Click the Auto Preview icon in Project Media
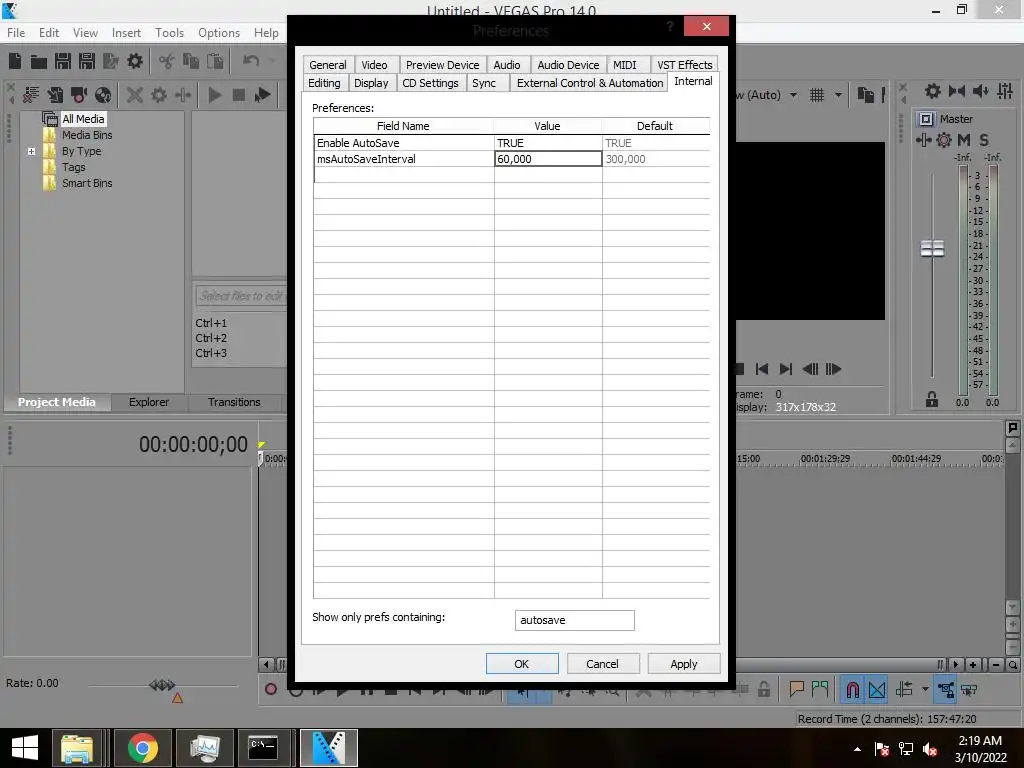 pos(263,95)
